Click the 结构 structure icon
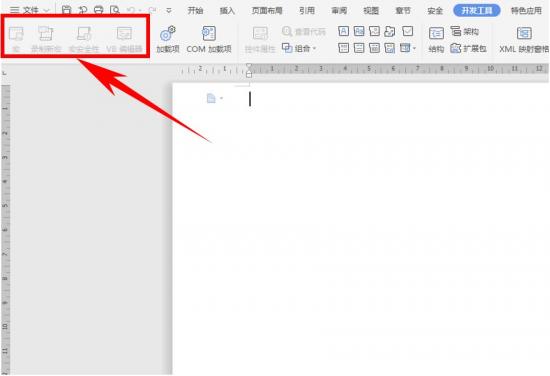The image size is (550, 376). click(436, 39)
